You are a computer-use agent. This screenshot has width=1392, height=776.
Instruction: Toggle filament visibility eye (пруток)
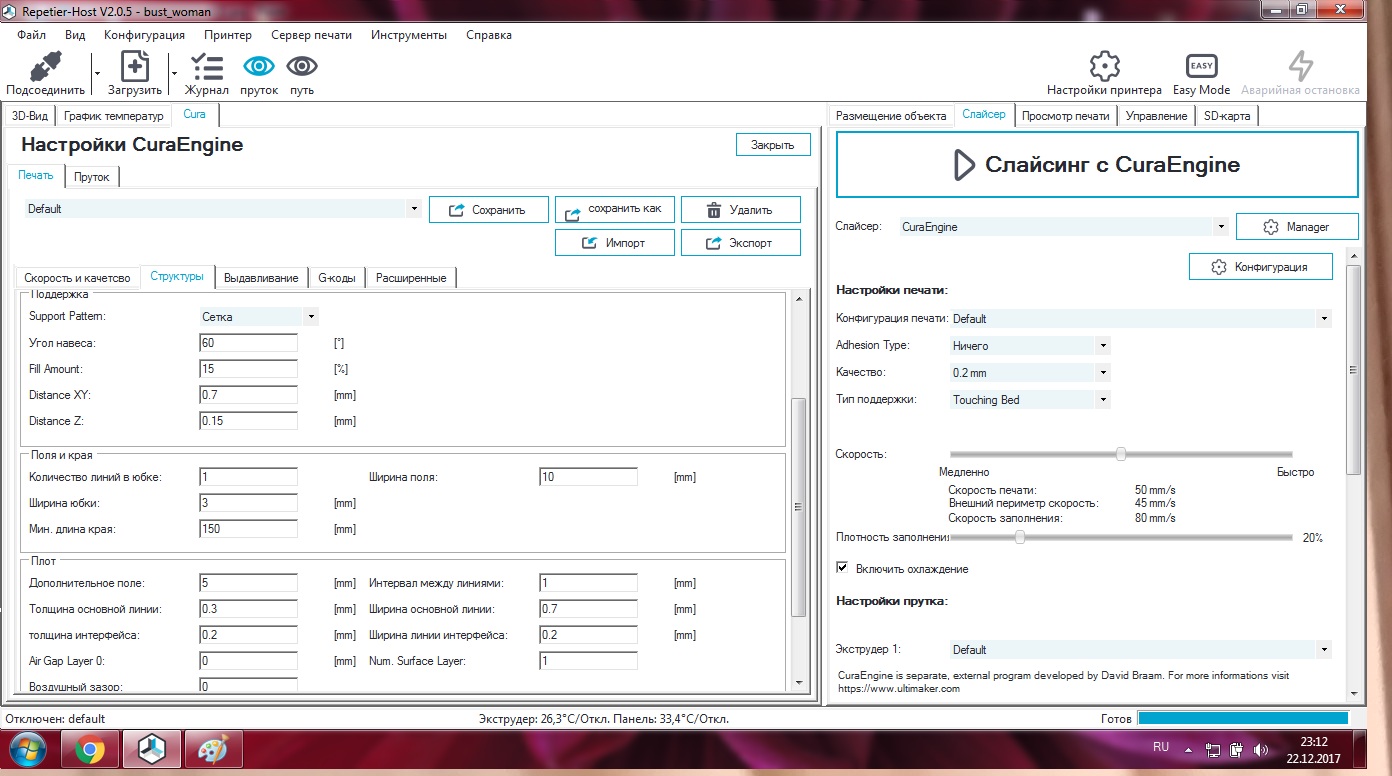259,67
